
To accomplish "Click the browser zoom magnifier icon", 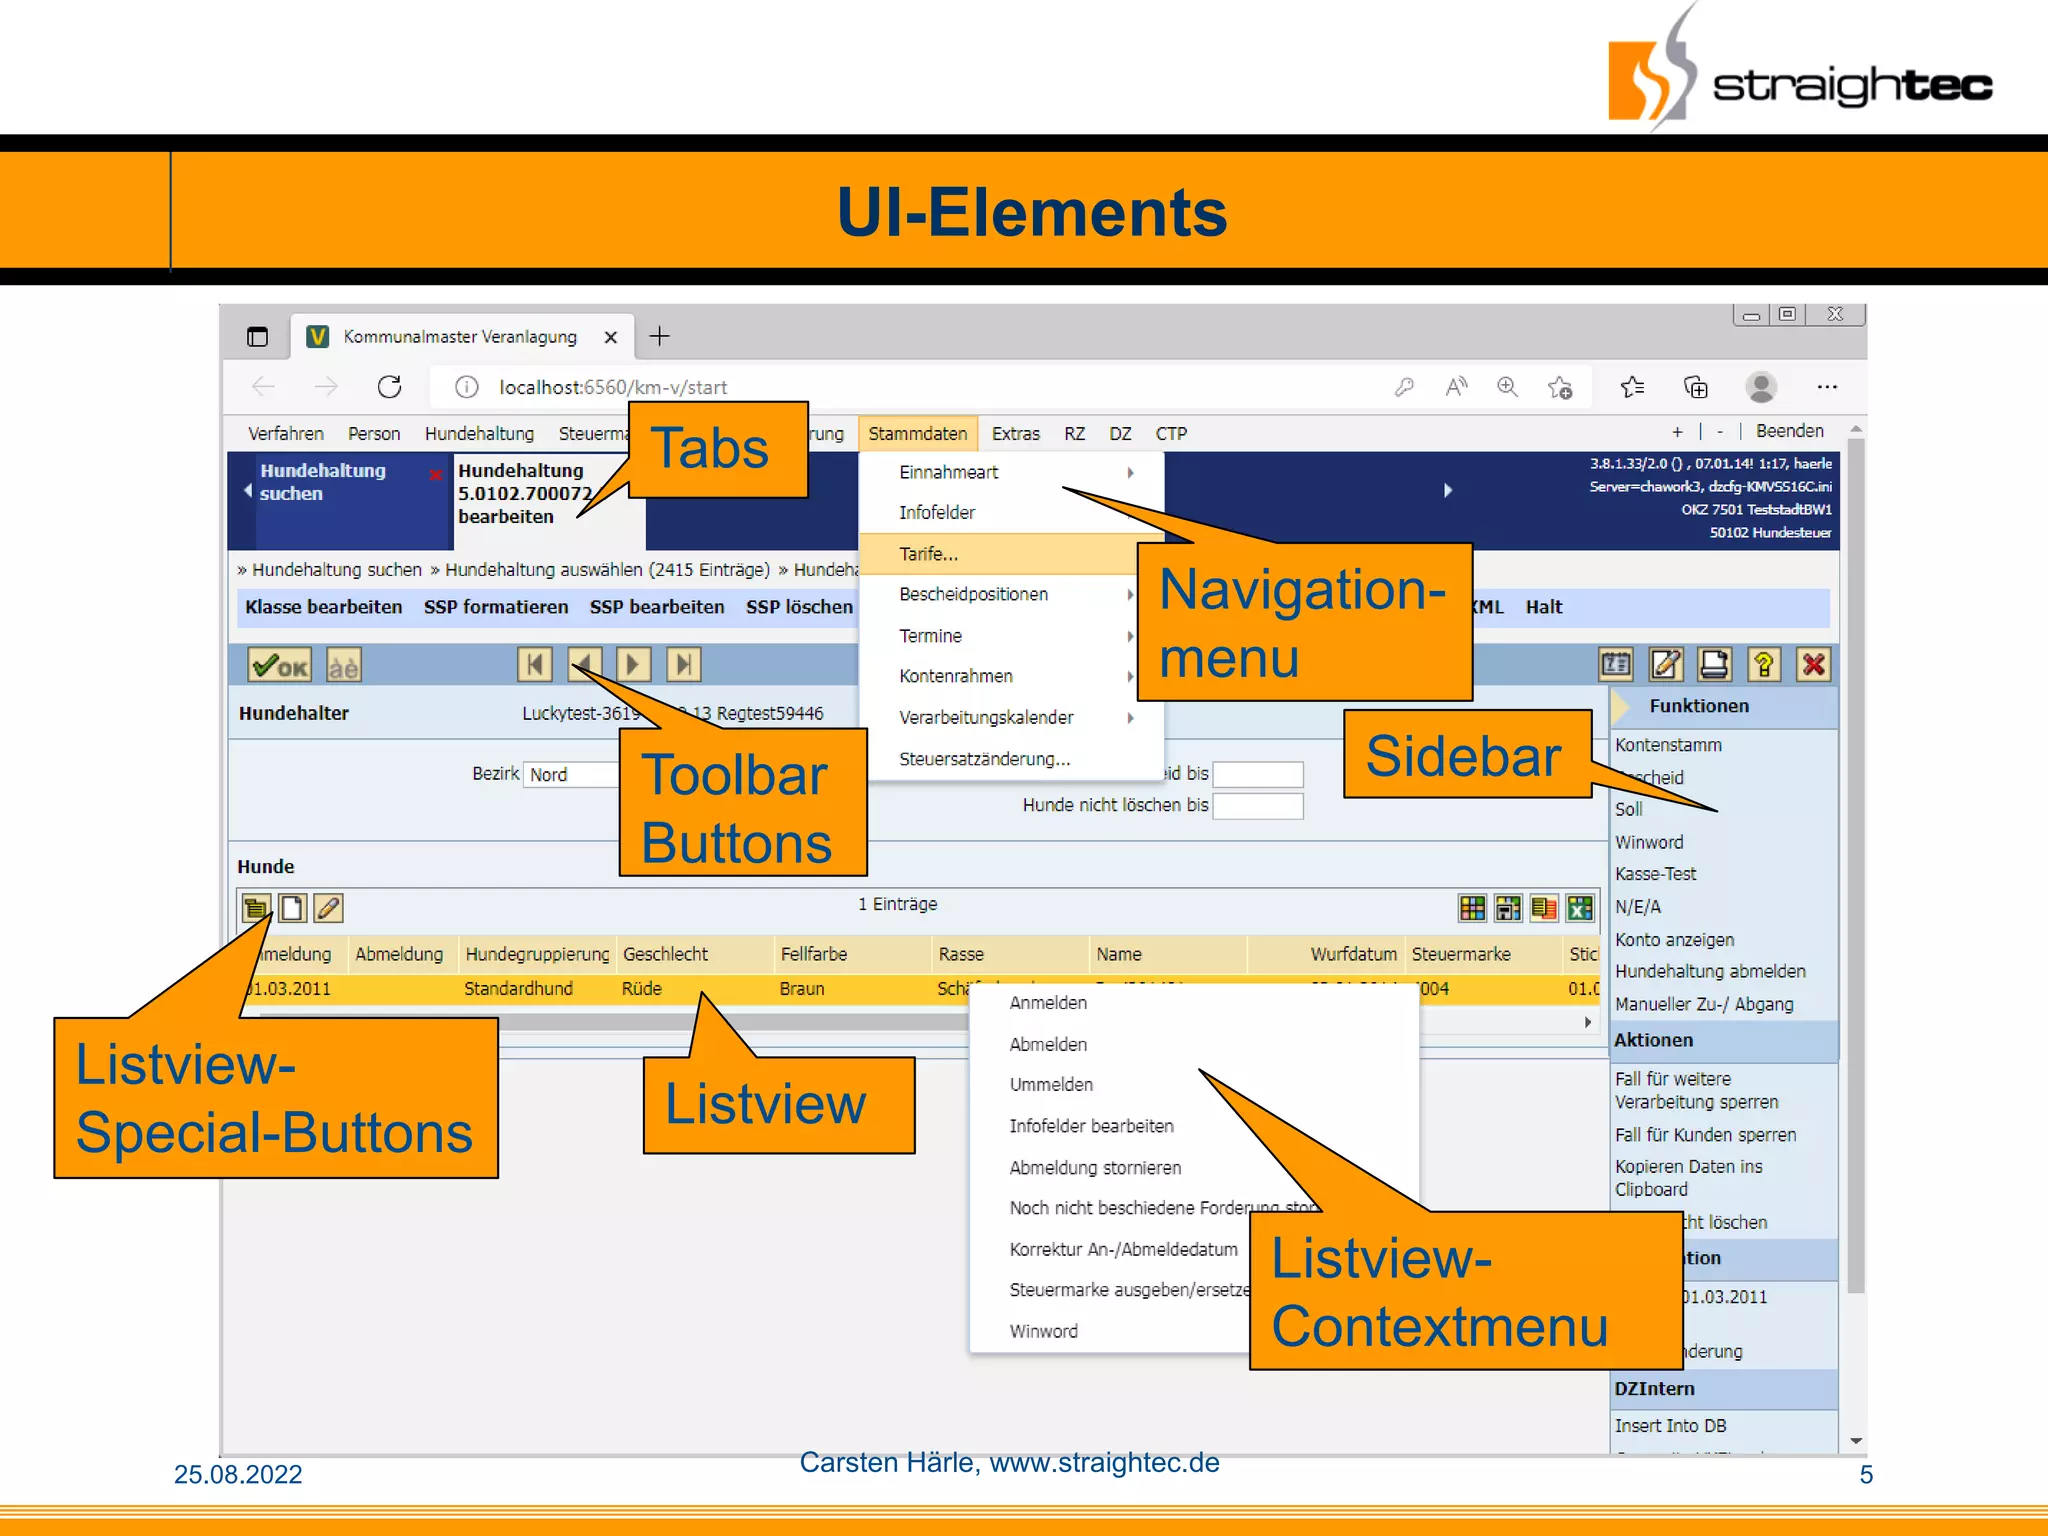I will point(1507,387).
